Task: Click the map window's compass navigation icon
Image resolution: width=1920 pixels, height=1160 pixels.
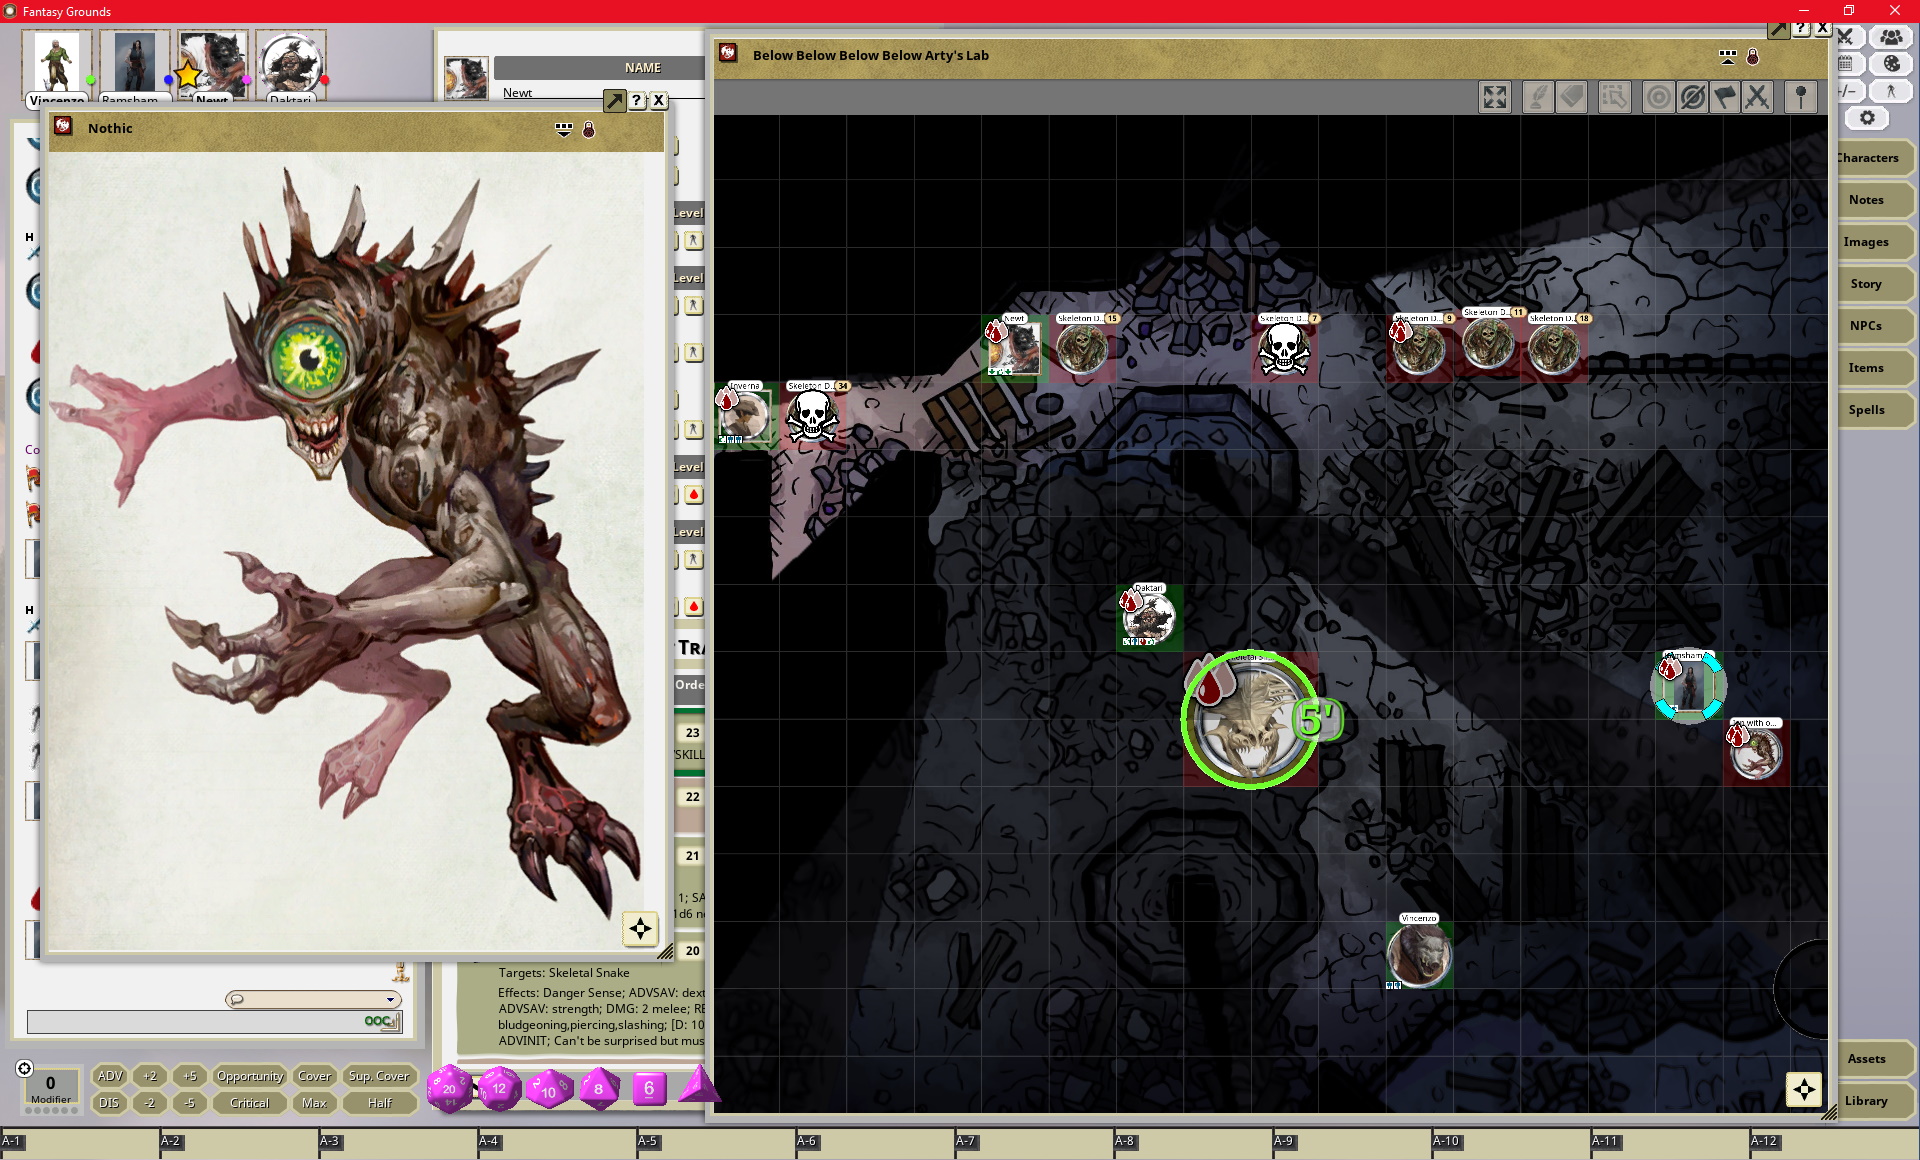Action: pos(1804,1089)
